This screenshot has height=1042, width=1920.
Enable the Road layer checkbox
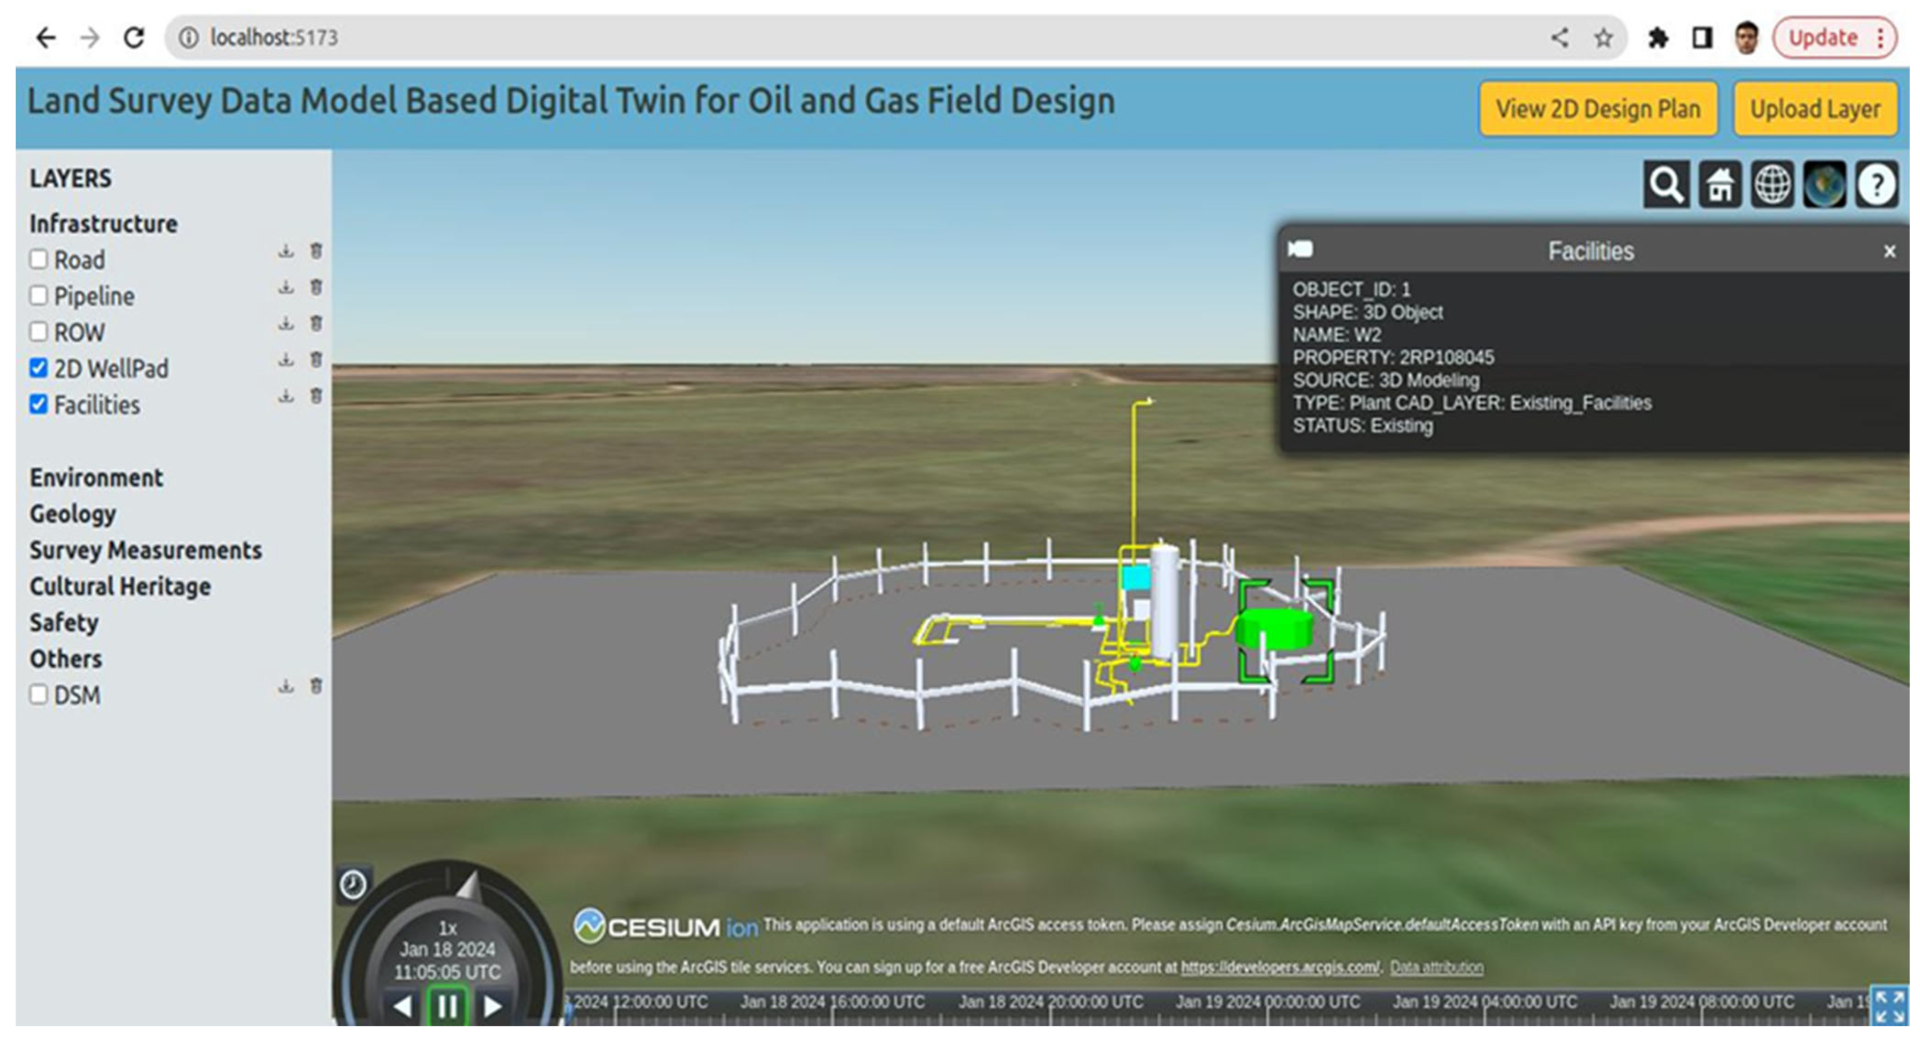[x=39, y=260]
